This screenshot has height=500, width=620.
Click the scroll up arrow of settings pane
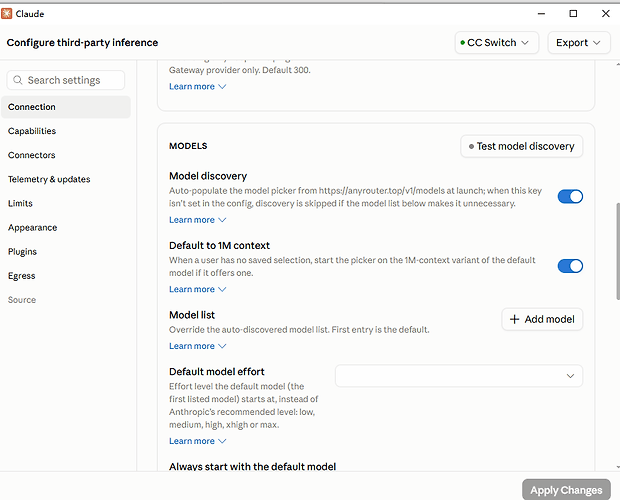click(618, 64)
